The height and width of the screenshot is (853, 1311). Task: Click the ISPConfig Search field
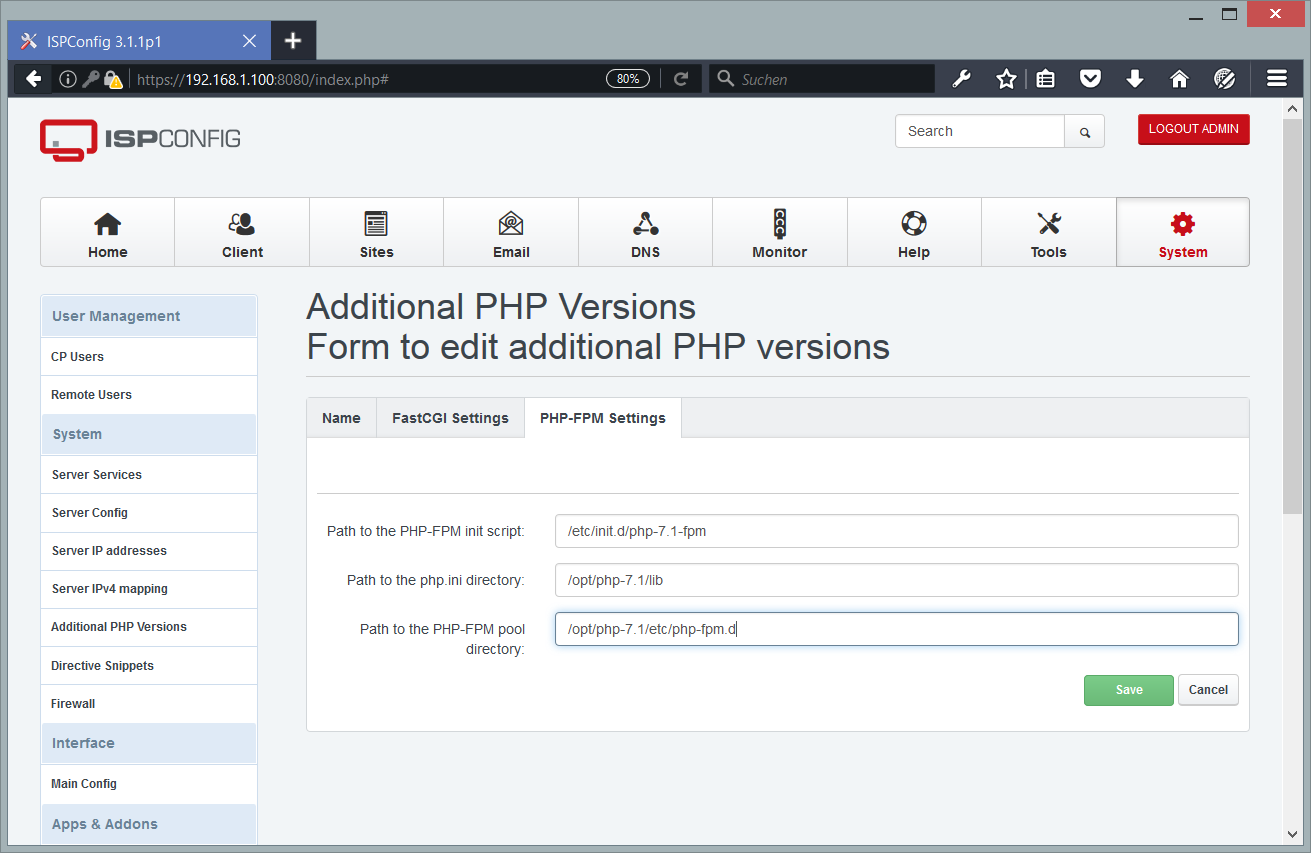980,132
